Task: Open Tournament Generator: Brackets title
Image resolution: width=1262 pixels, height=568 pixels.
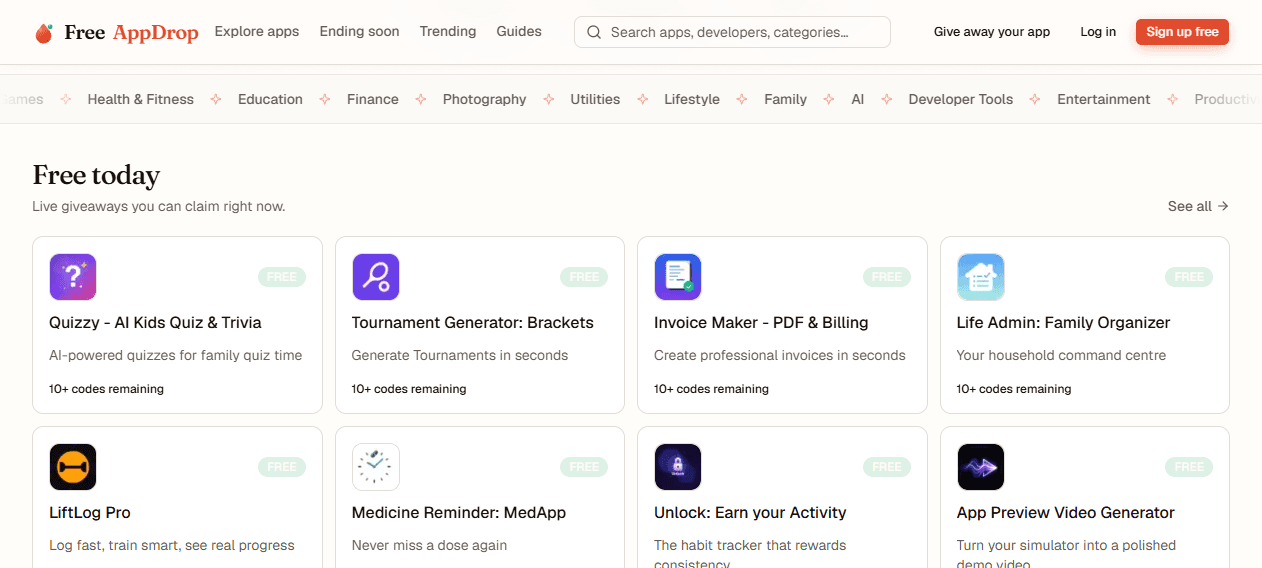Action: [x=473, y=322]
